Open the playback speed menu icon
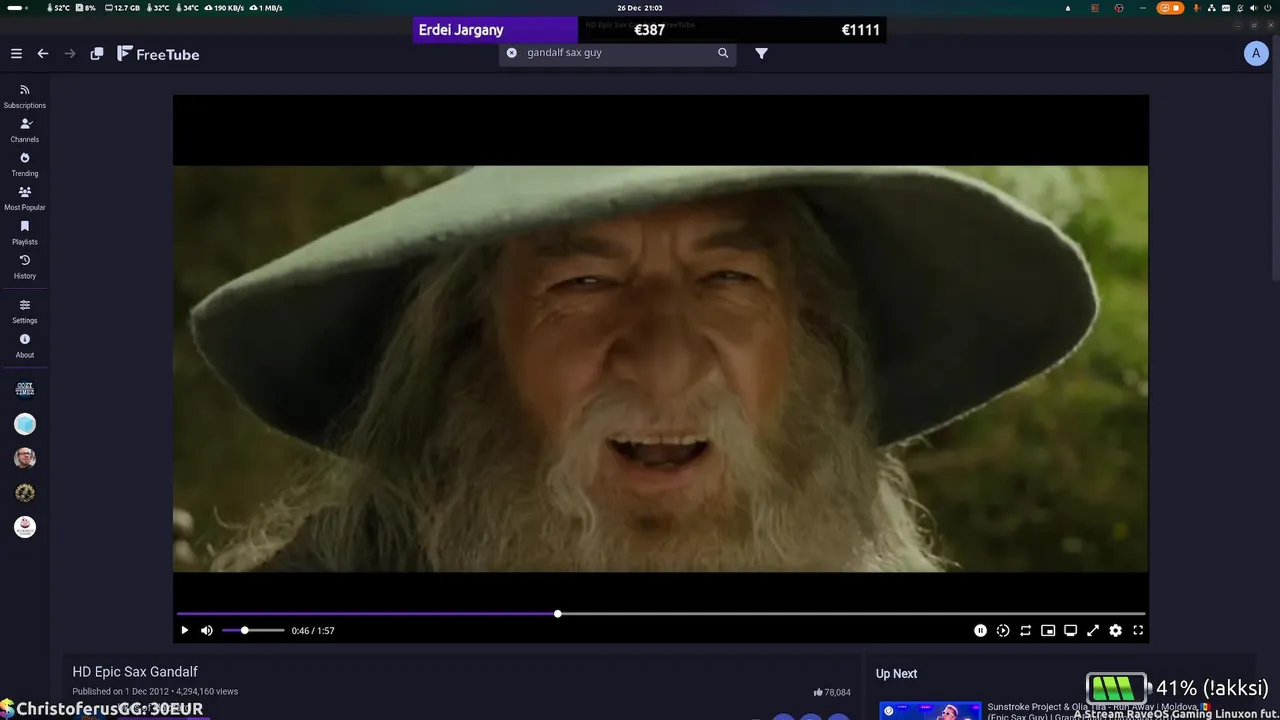 coord(1003,630)
